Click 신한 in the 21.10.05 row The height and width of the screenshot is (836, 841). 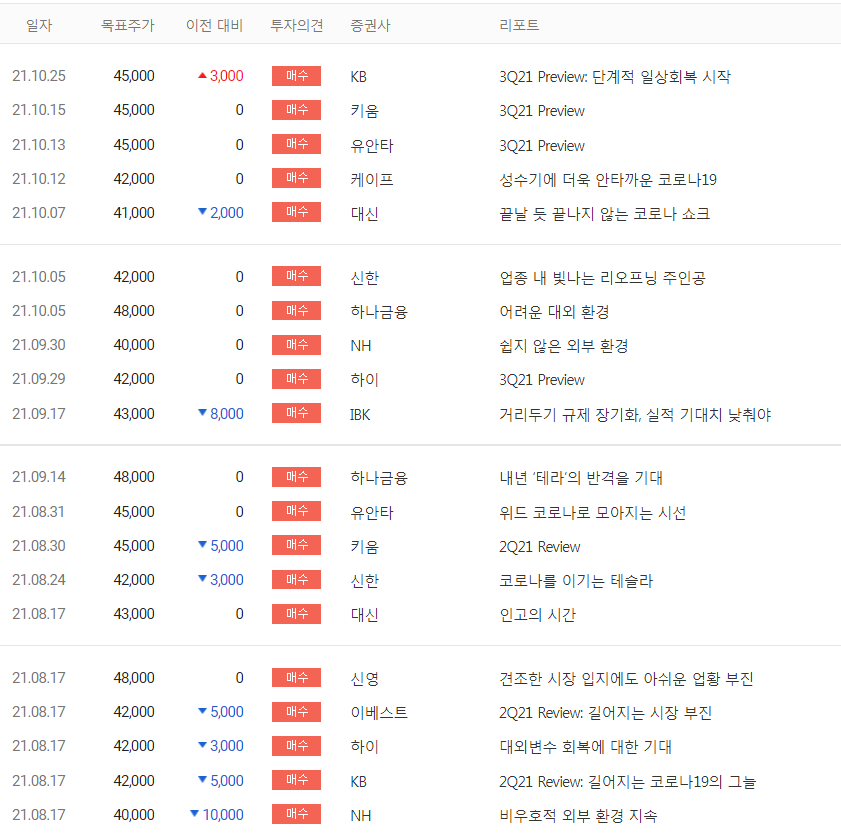tap(365, 278)
